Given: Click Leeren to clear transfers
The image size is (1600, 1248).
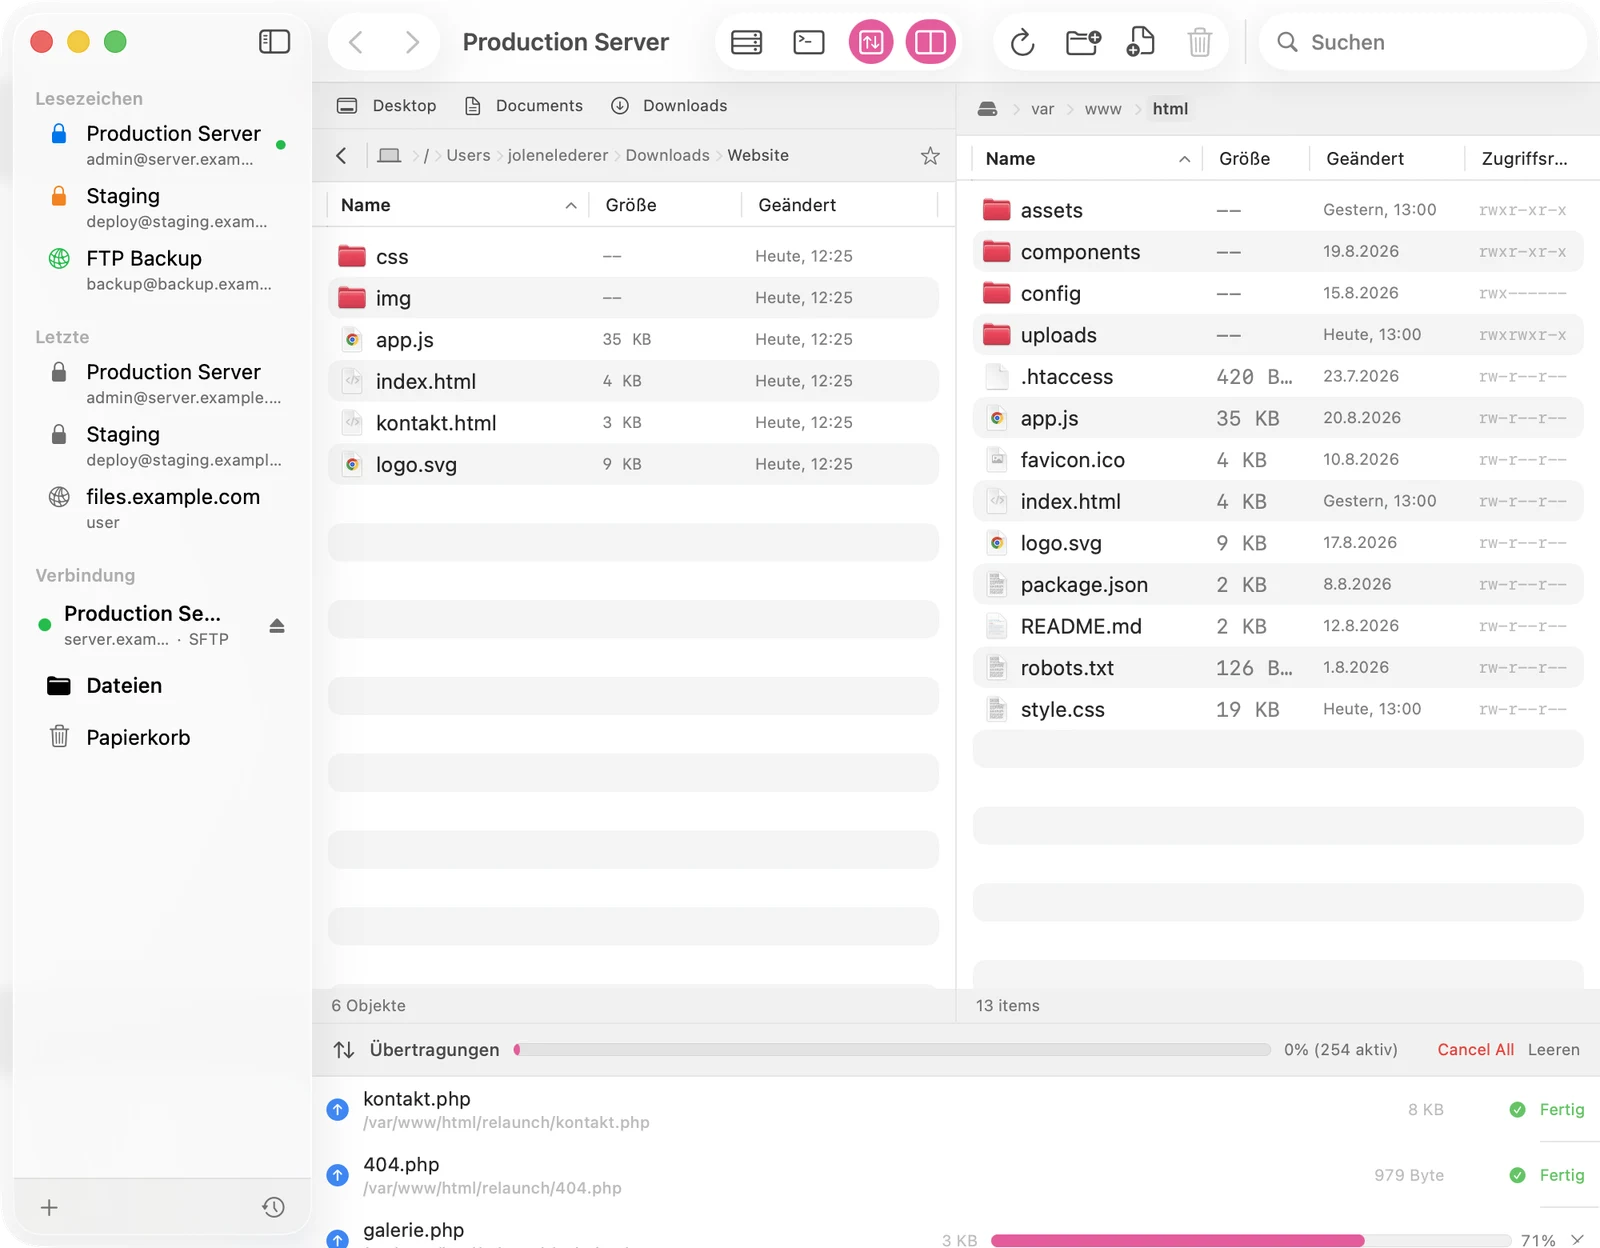Looking at the screenshot, I should point(1554,1050).
